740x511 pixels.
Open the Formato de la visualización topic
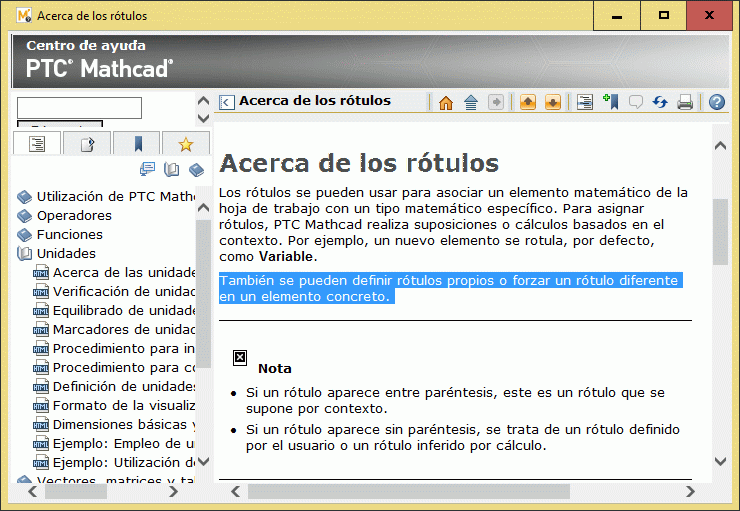(124, 405)
